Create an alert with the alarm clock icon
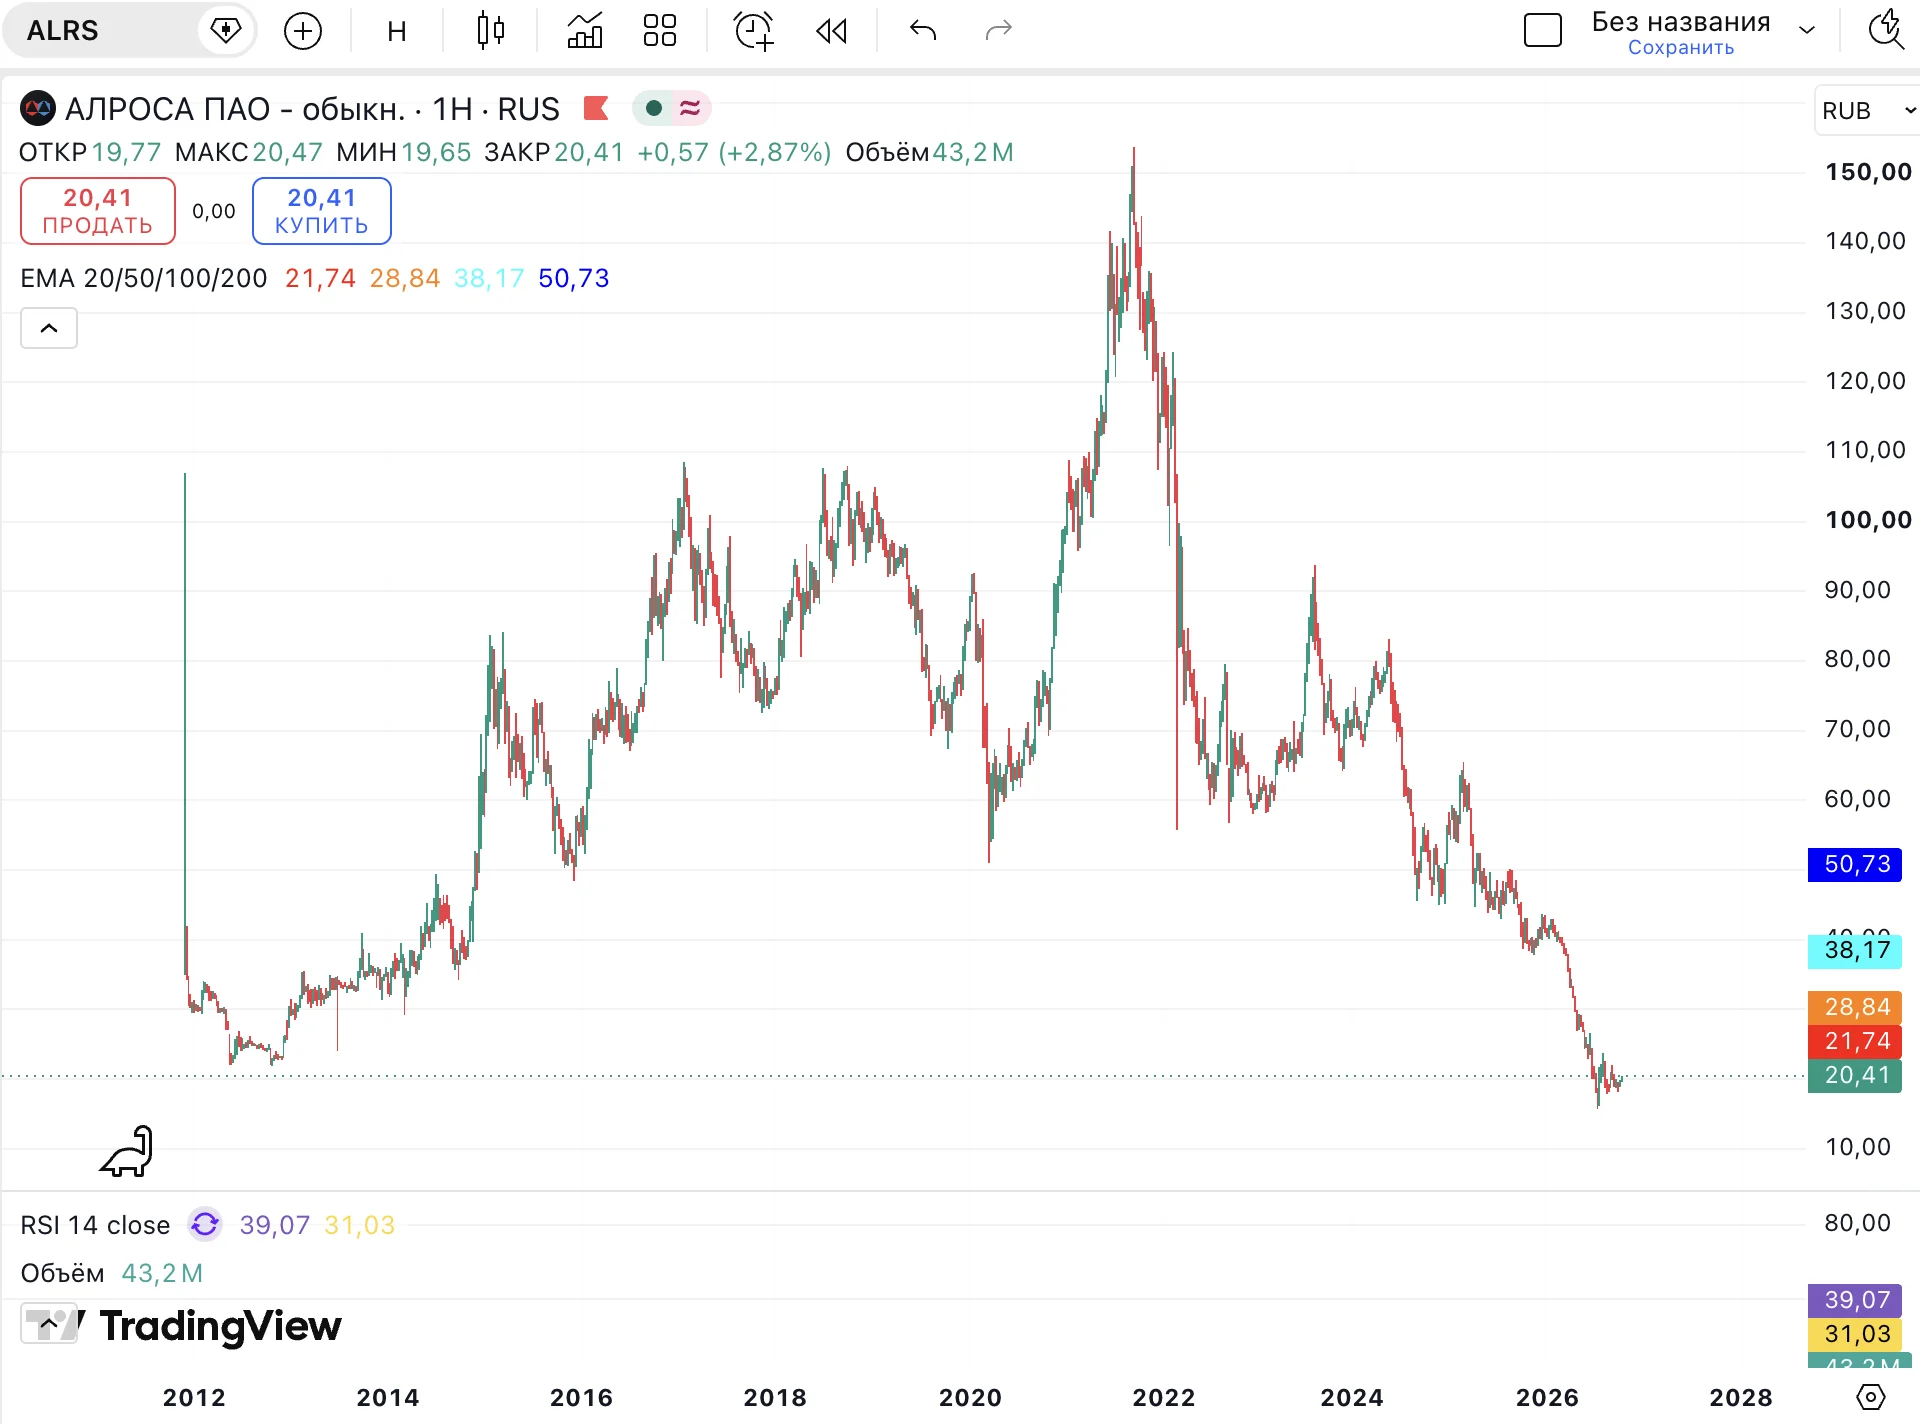This screenshot has height=1424, width=1920. 754,31
